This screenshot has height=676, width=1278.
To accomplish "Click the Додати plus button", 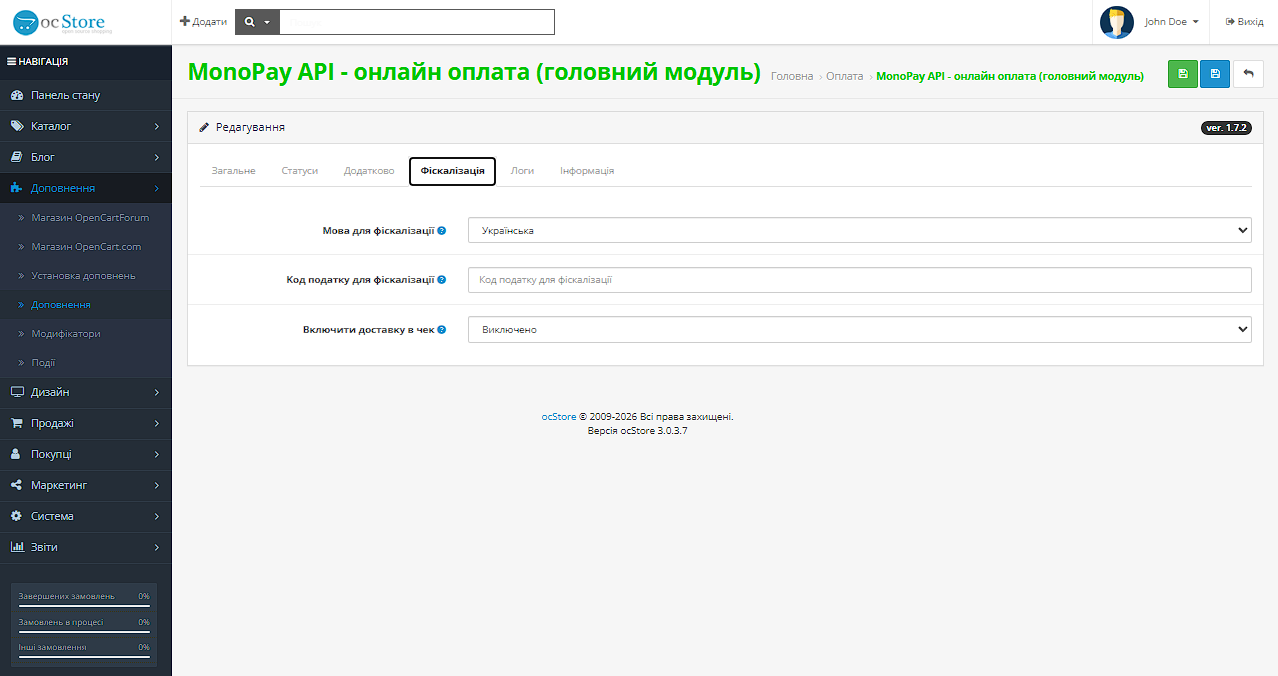I will [203, 21].
